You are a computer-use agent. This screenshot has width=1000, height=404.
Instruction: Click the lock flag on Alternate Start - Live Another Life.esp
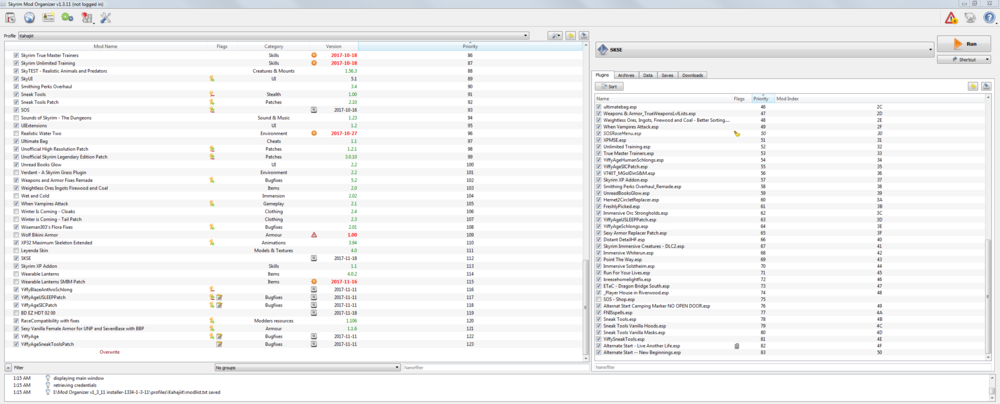(x=737, y=346)
